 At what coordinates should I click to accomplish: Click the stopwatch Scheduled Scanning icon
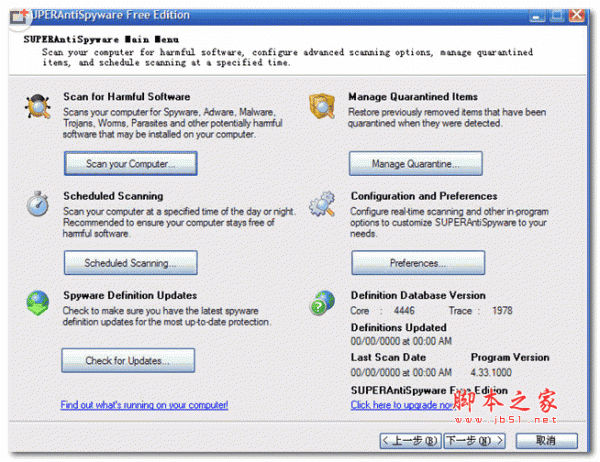click(38, 204)
